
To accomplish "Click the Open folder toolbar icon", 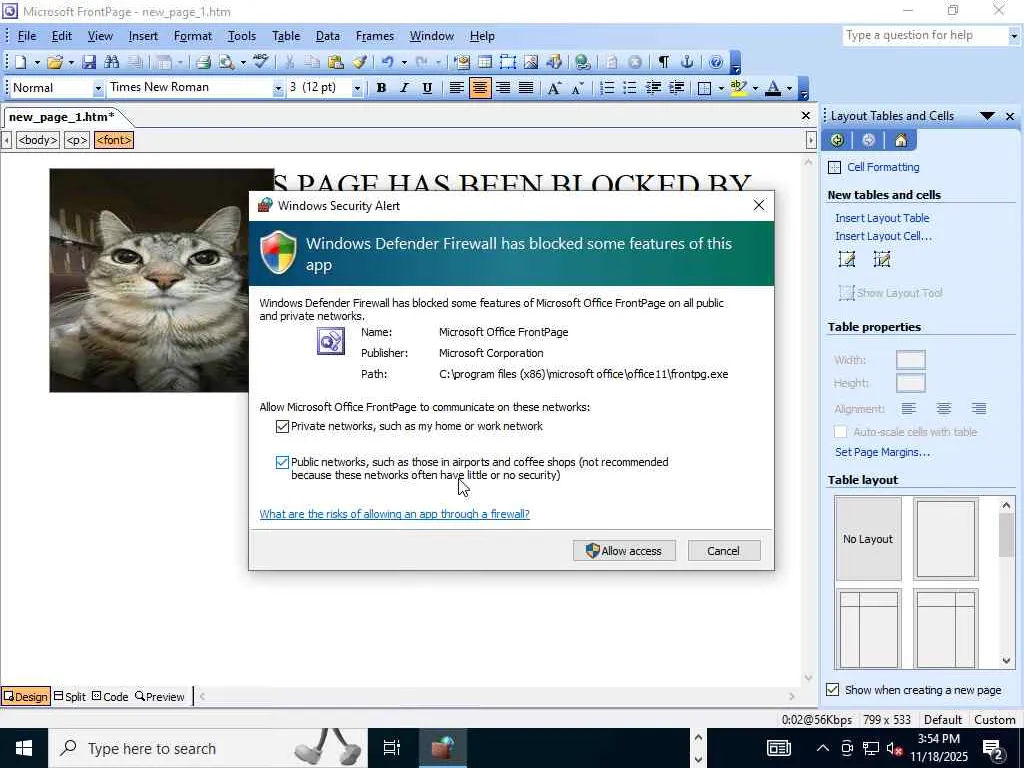I will 55,62.
